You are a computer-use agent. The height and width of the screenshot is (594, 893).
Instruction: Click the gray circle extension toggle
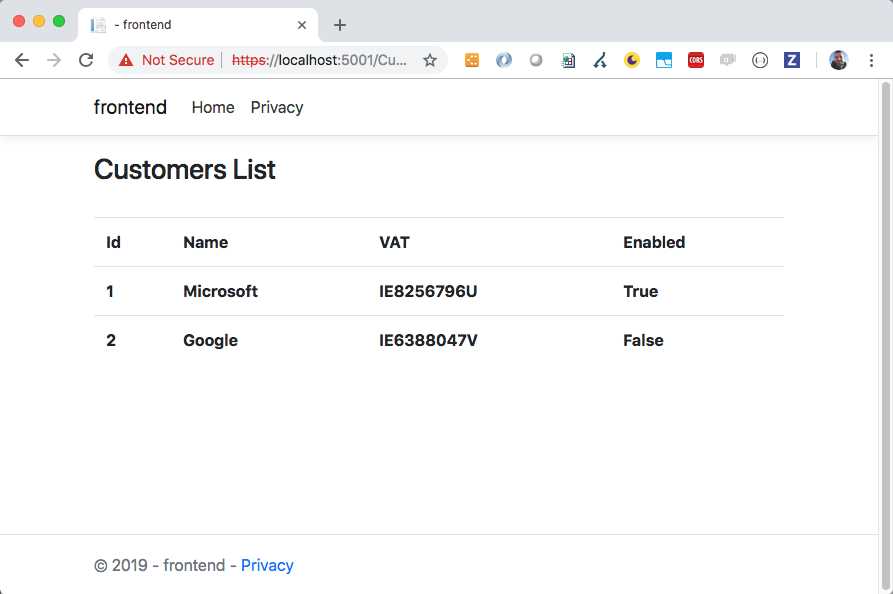tap(536, 60)
